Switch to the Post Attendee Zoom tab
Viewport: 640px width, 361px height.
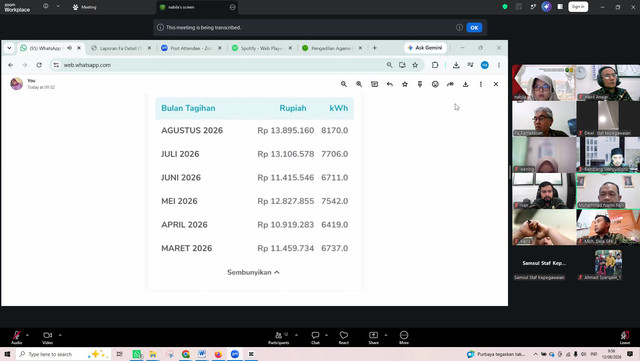point(190,48)
